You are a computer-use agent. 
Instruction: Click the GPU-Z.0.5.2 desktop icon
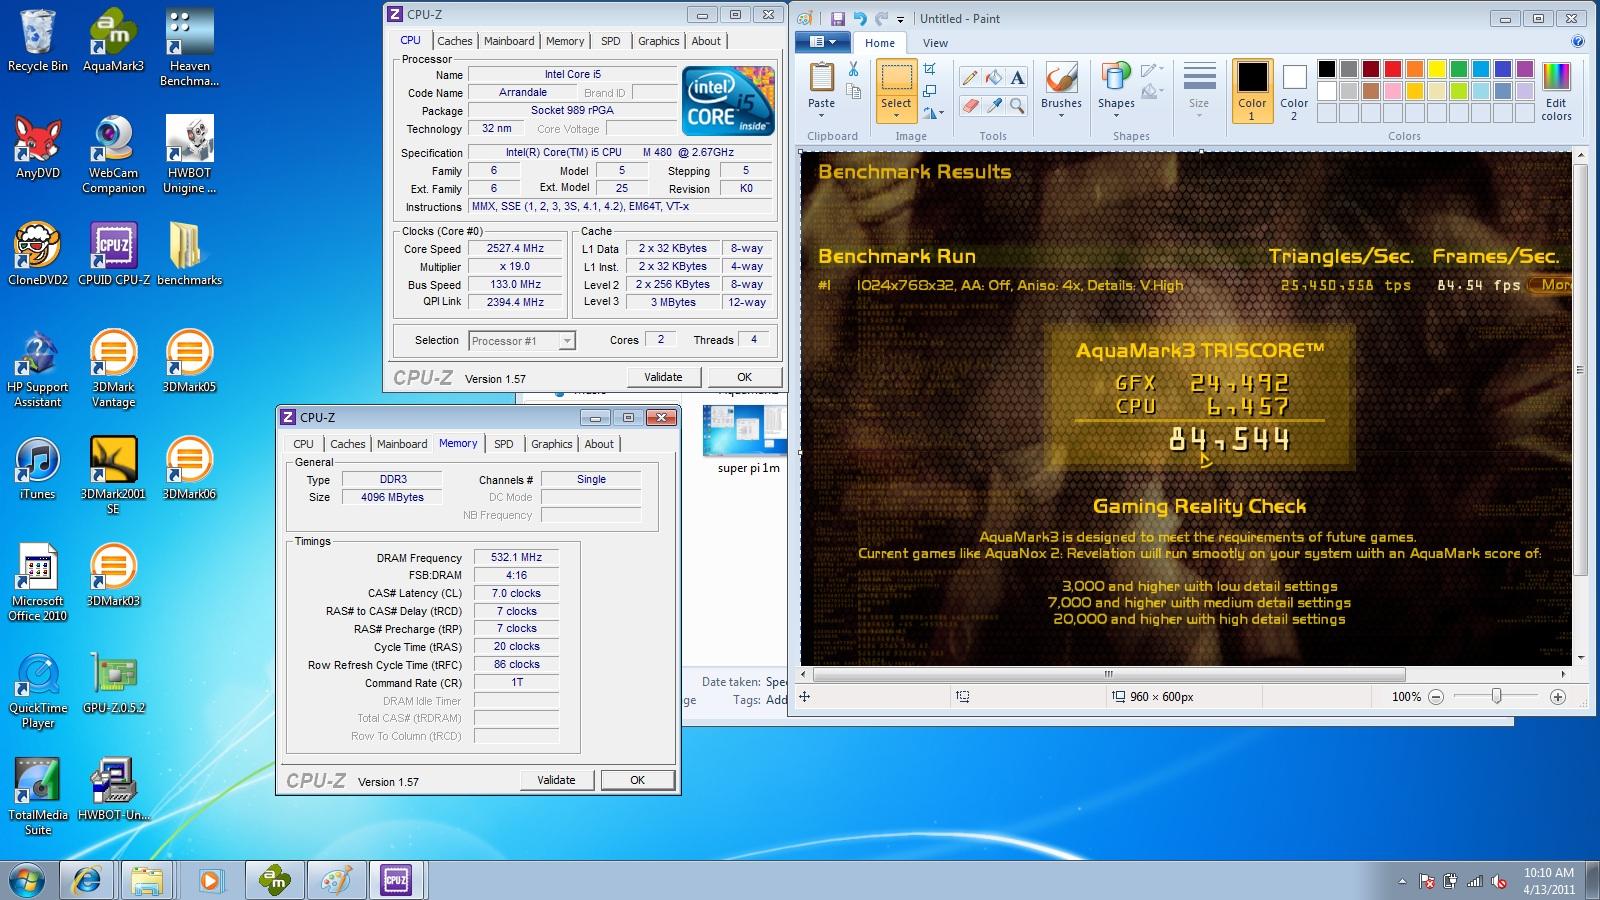113,684
